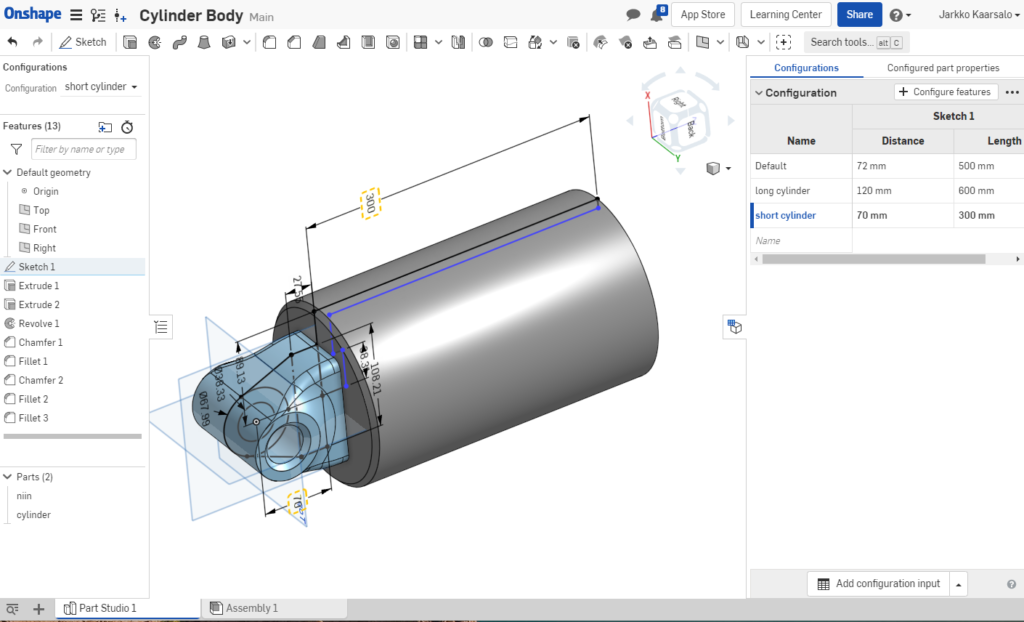This screenshot has width=1024, height=622.
Task: Collapse the Configuration table section
Action: click(x=759, y=93)
